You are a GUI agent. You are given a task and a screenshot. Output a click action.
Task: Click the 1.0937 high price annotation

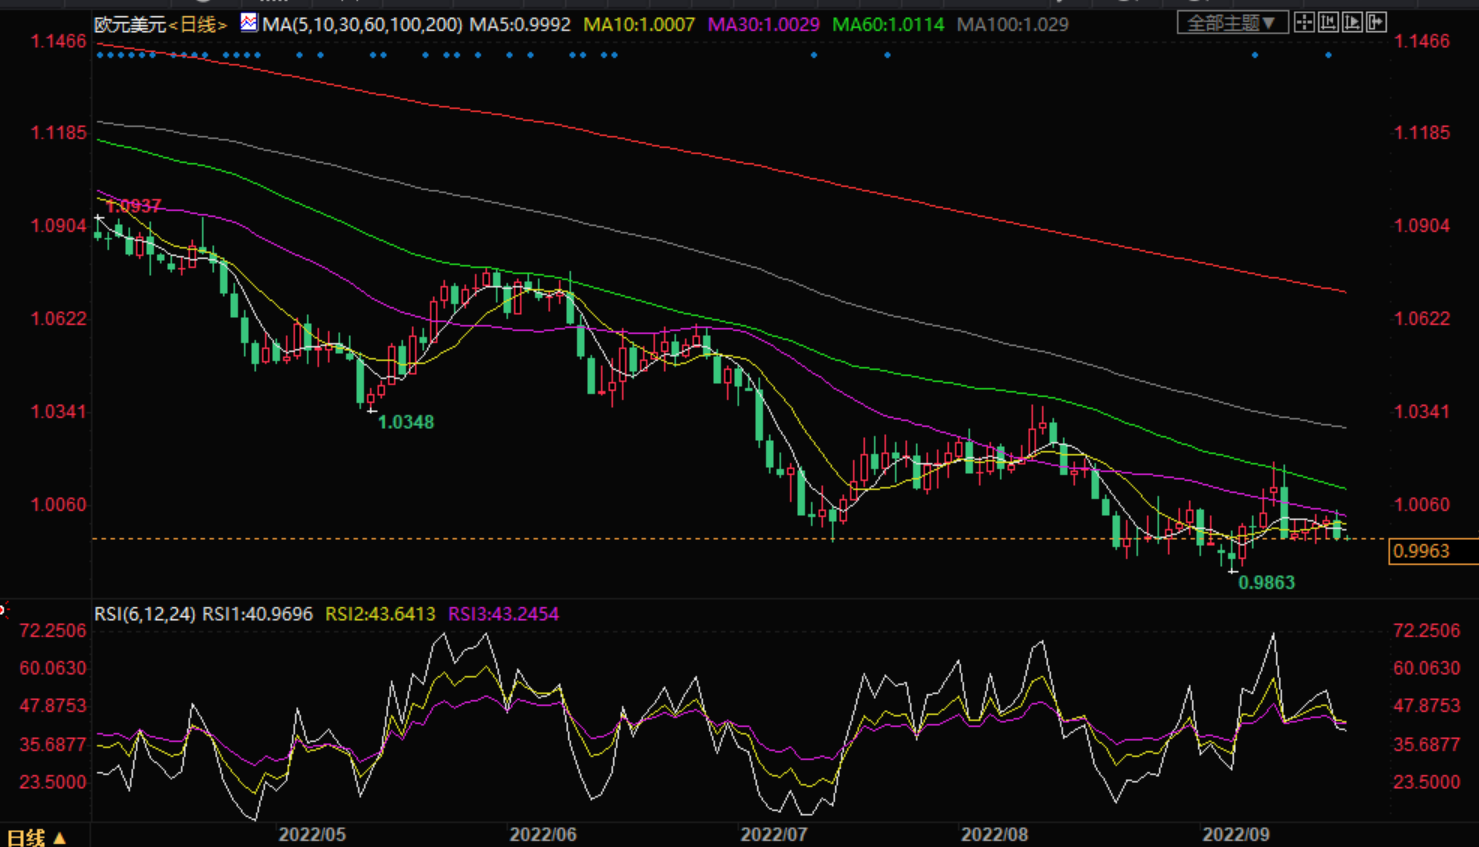pos(133,206)
